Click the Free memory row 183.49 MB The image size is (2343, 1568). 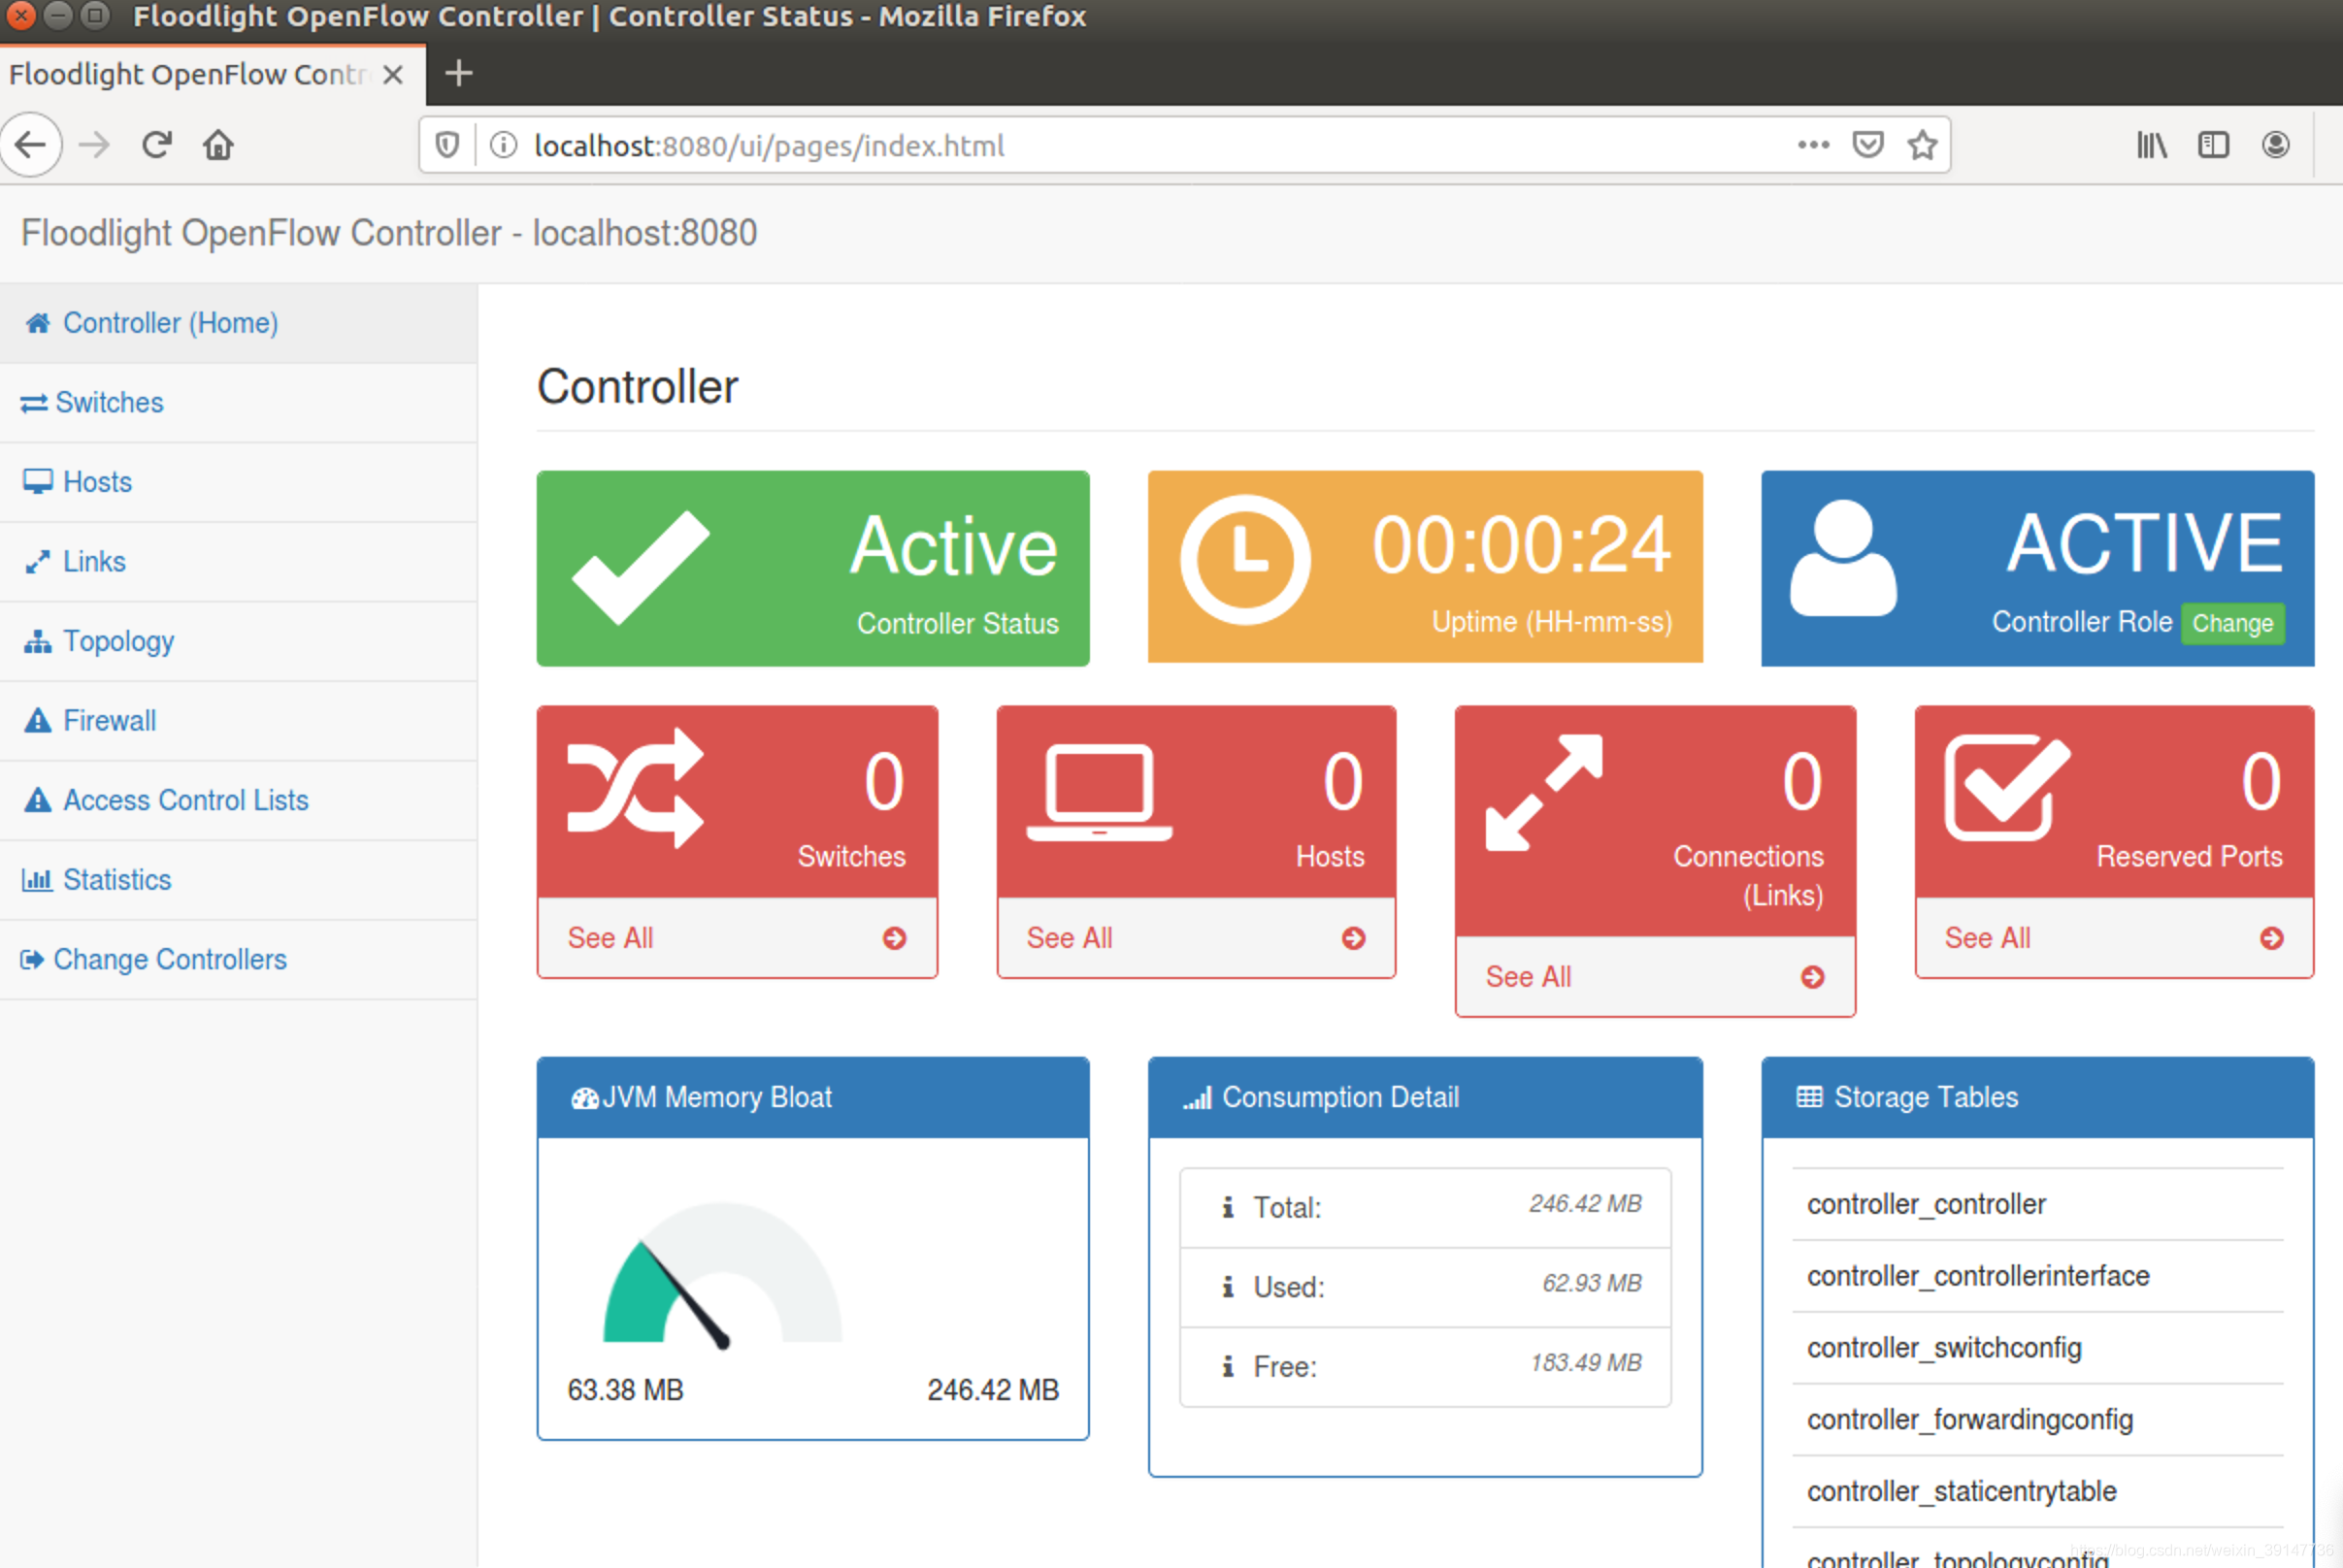[1425, 1367]
